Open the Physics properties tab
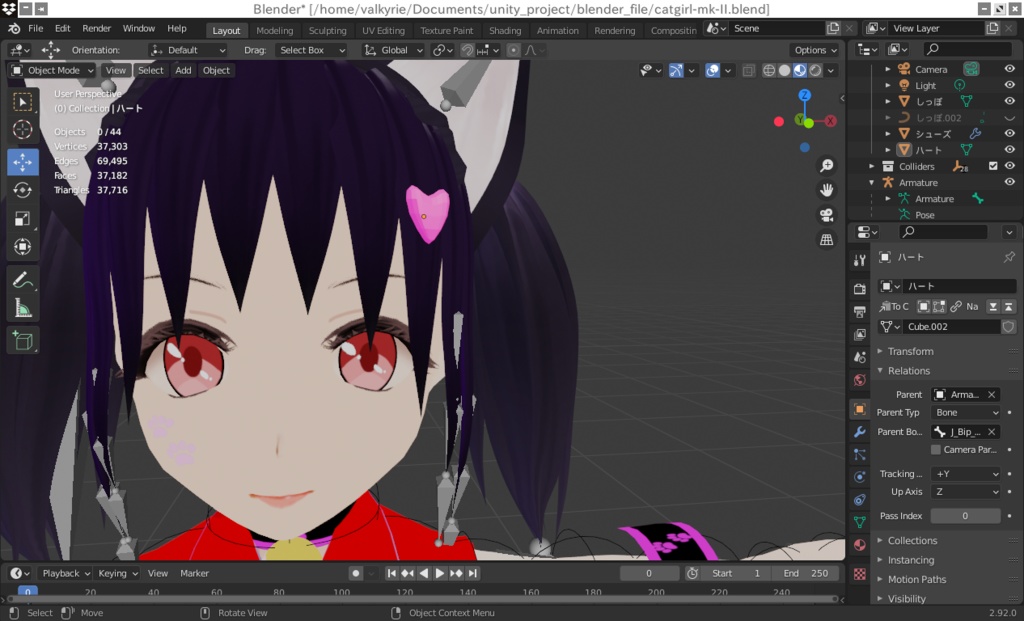The height and width of the screenshot is (621, 1024). (x=859, y=477)
